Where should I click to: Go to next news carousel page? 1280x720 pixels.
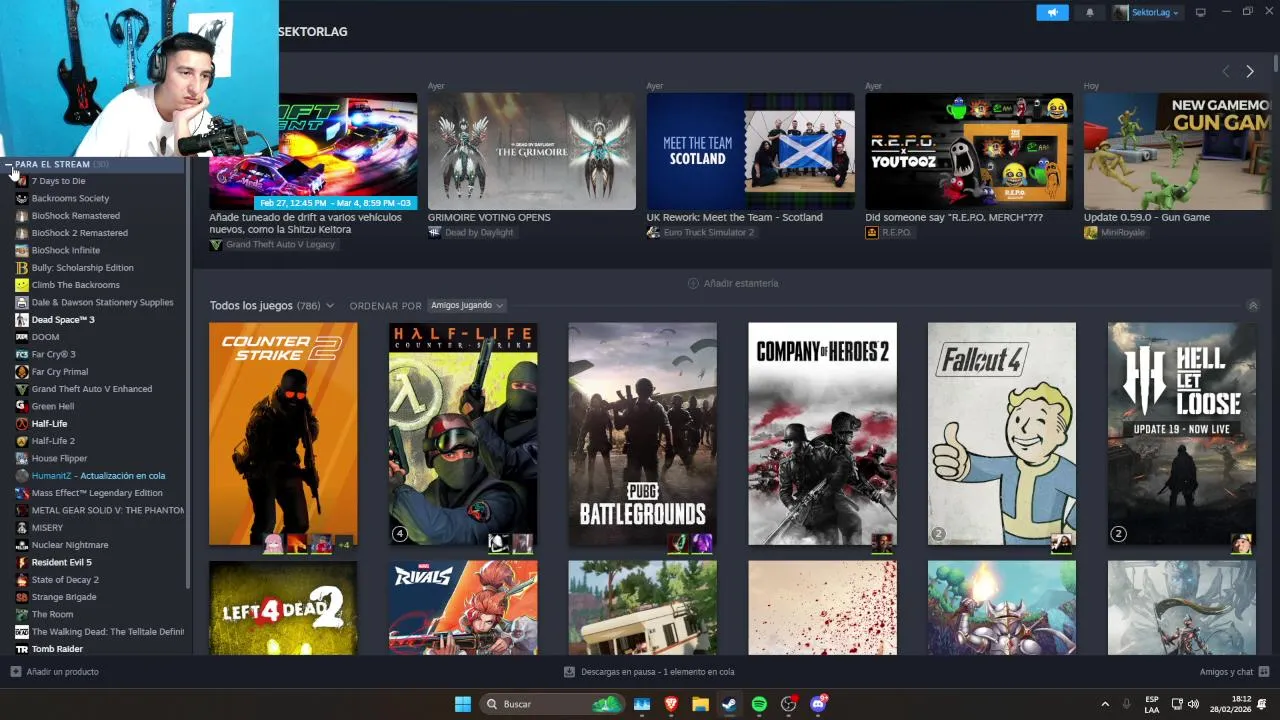coord(1249,71)
